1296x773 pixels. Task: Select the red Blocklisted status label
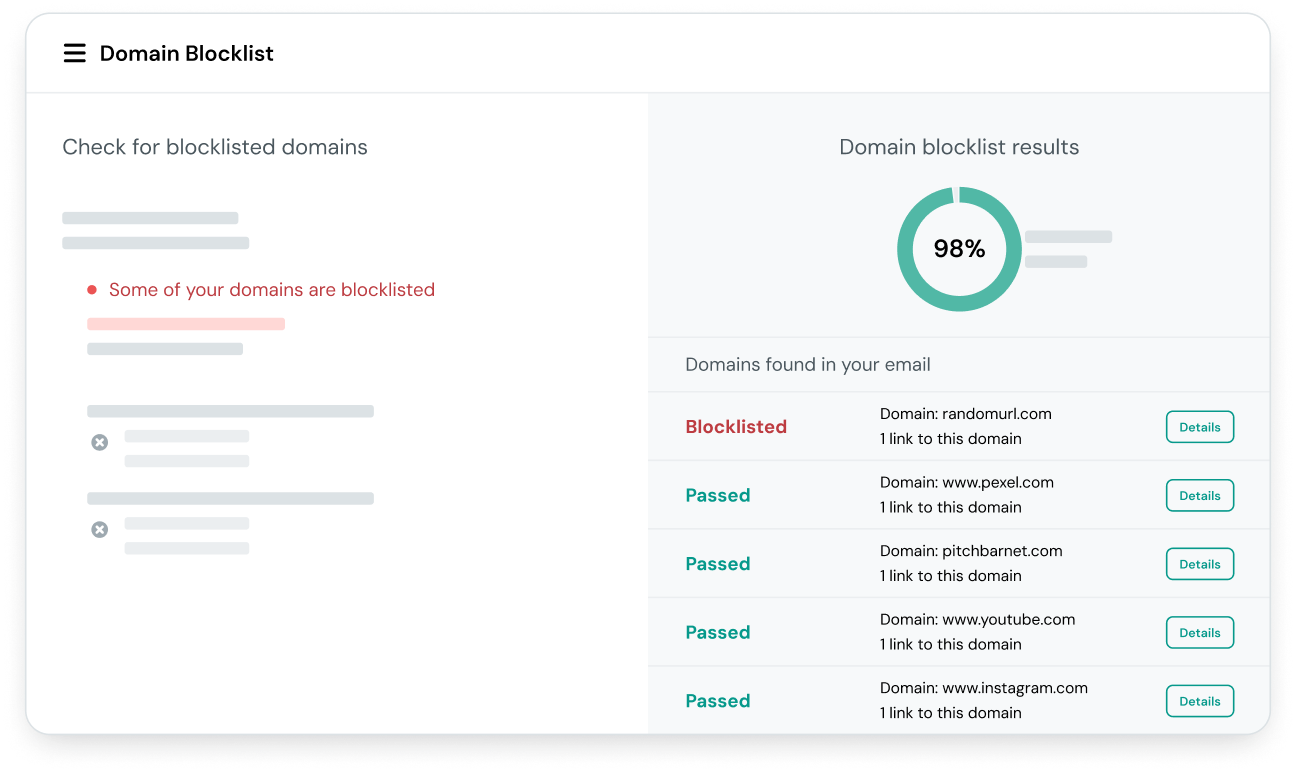point(736,427)
